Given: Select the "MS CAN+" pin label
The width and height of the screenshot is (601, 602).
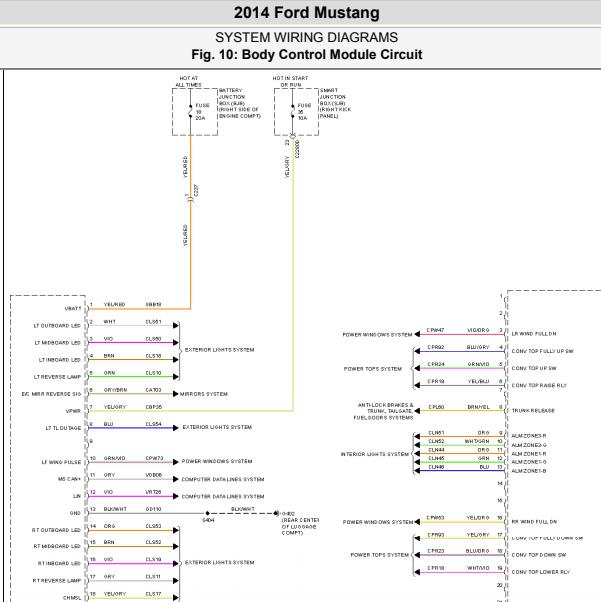Looking at the screenshot, I should 70,479.
